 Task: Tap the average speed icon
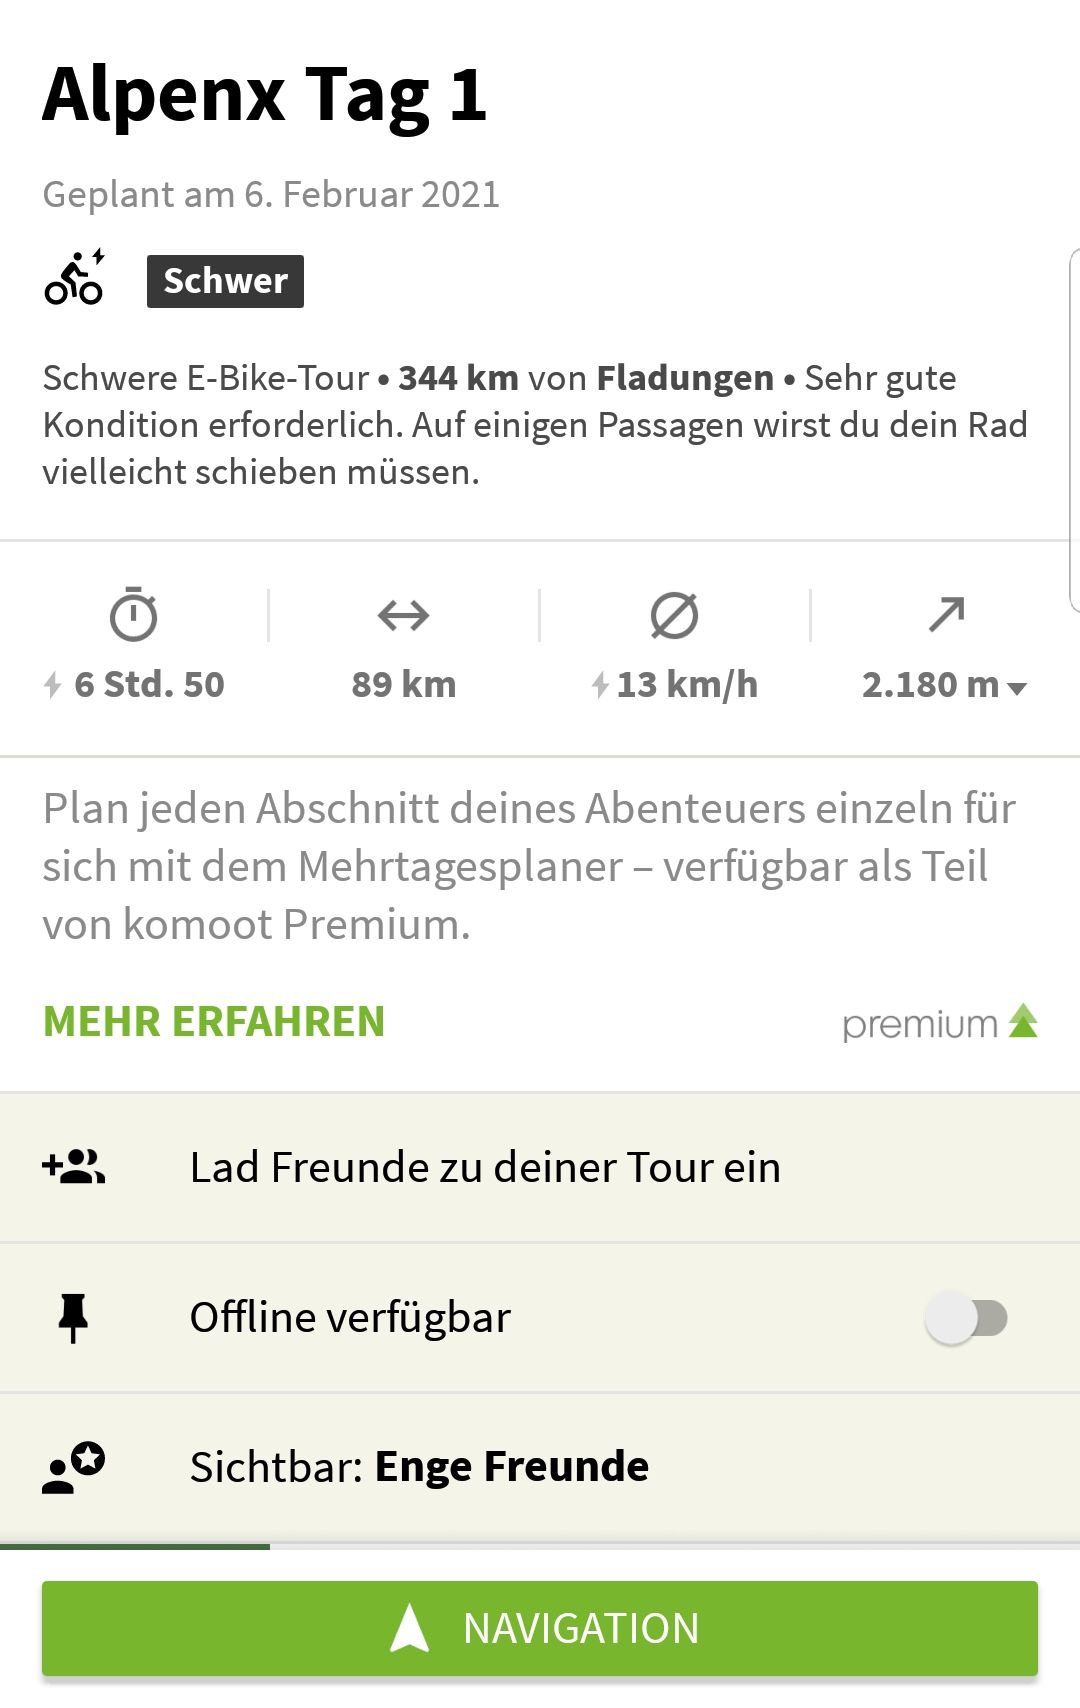tap(674, 615)
